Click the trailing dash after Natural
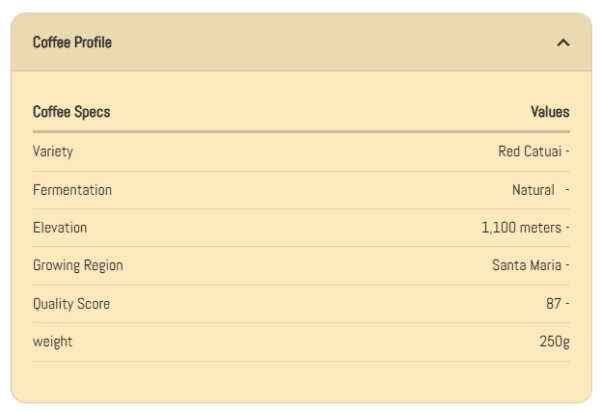 coord(567,190)
